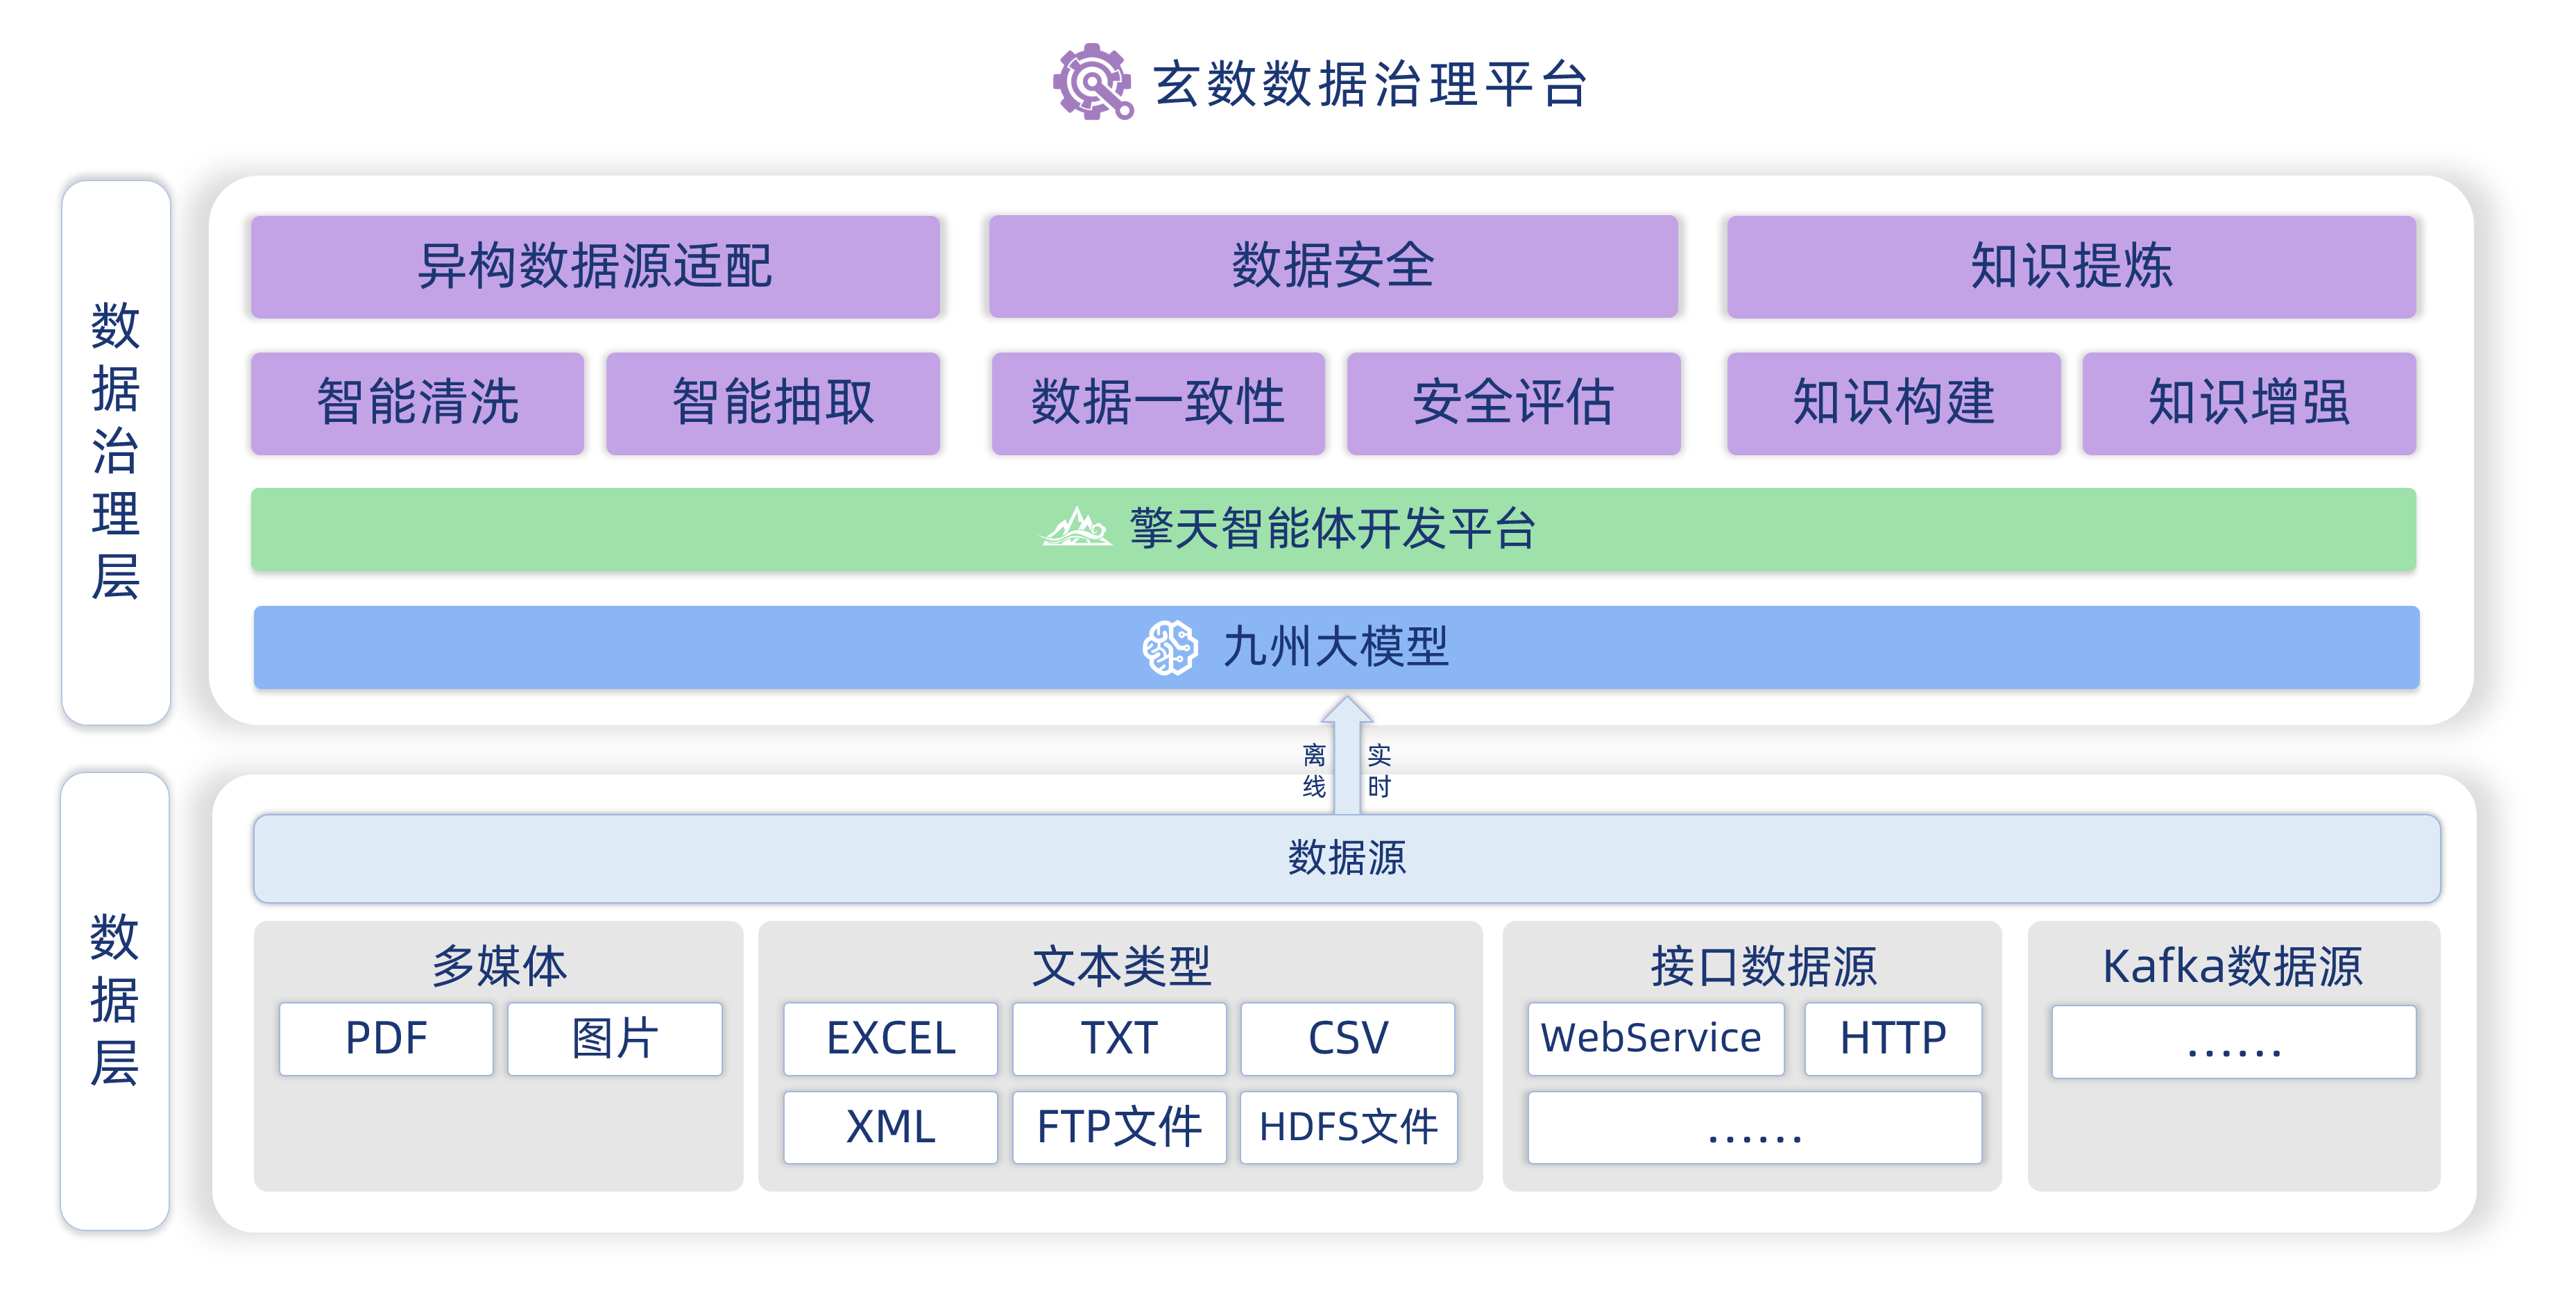Screen dimensions: 2576x1313
Task: Open the 智能抽取 module
Action: [772, 403]
